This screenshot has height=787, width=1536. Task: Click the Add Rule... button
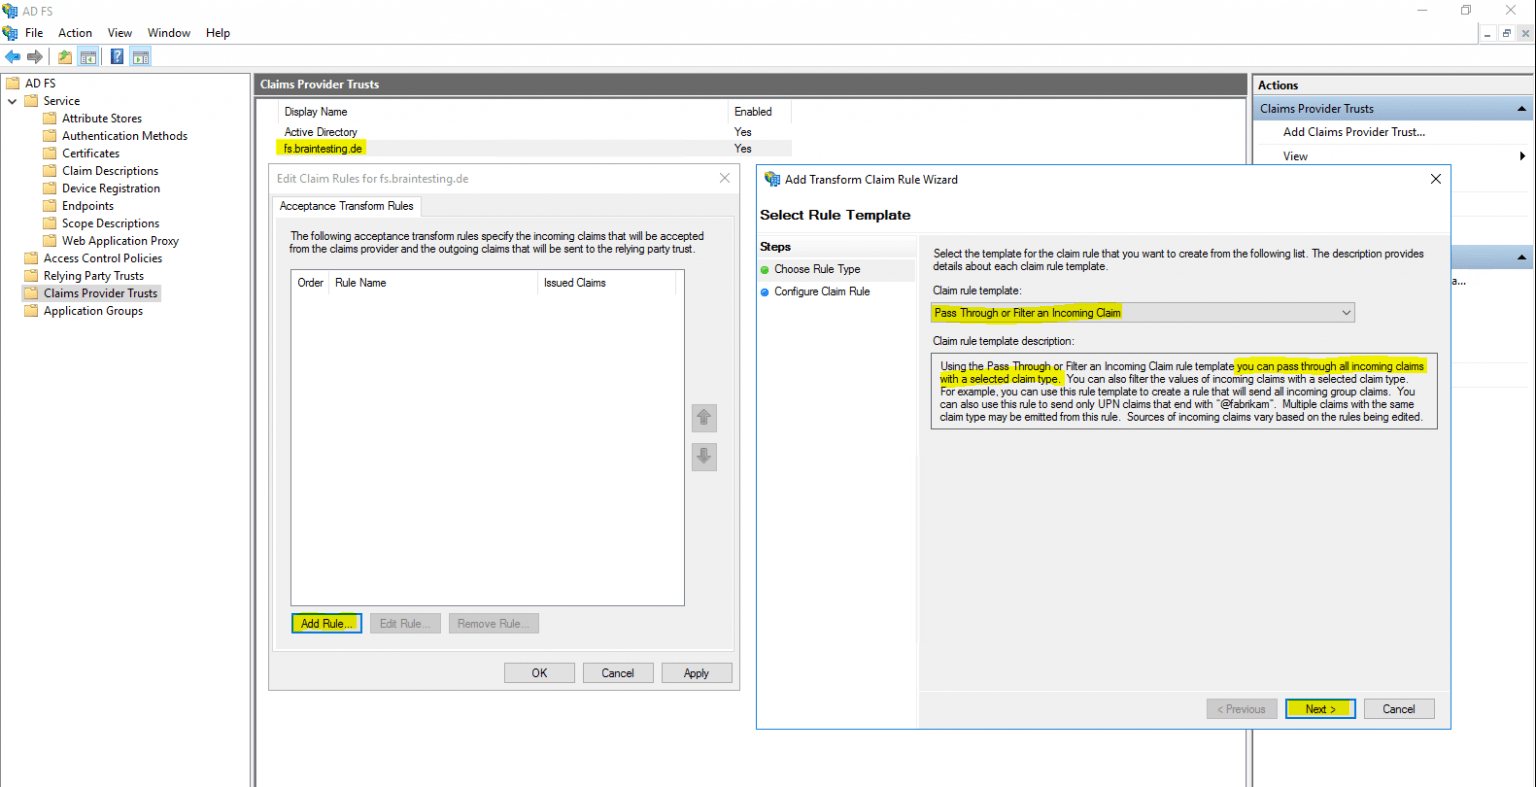pos(326,624)
